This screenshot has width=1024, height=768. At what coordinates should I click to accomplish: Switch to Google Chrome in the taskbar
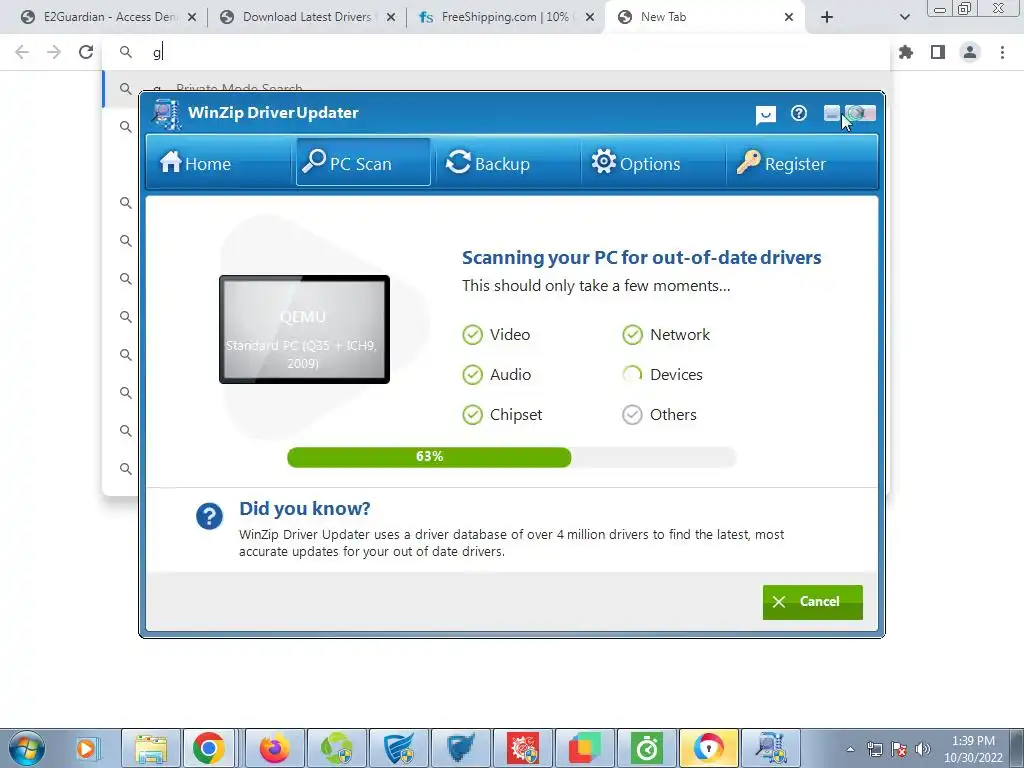[x=209, y=748]
